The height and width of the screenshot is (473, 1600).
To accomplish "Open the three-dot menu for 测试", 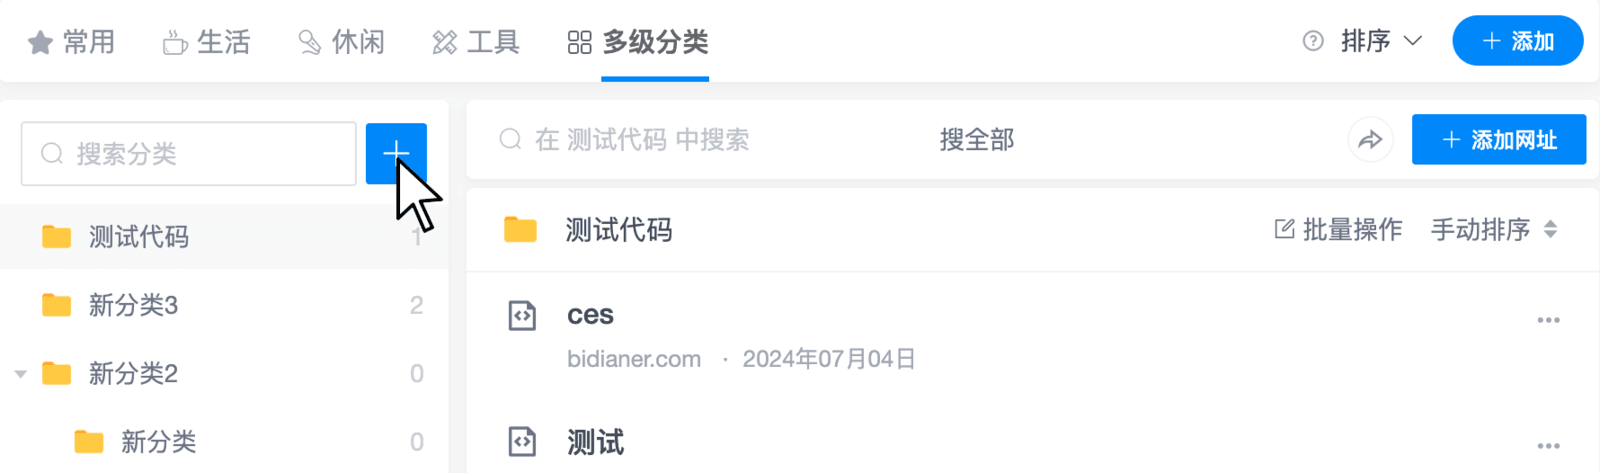I will click(1548, 446).
